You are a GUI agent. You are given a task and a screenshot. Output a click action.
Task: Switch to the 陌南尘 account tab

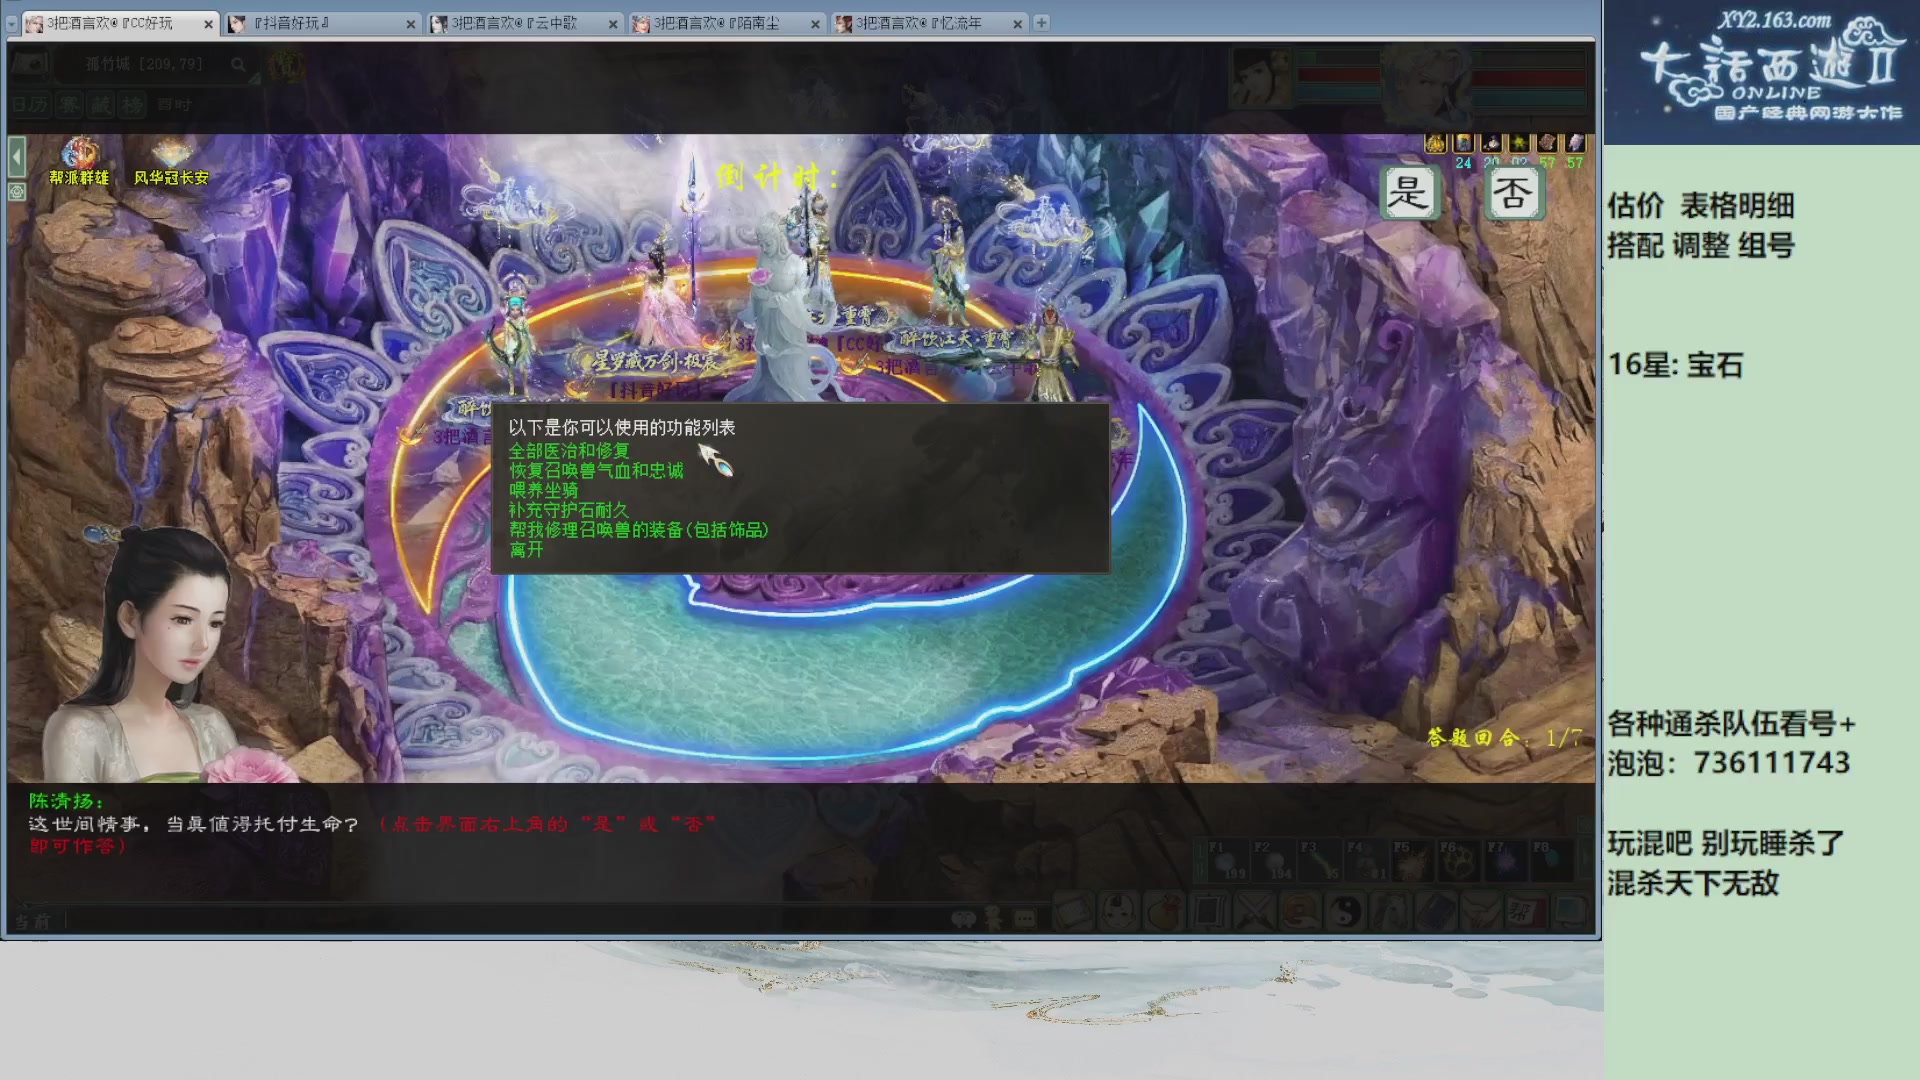[718, 23]
